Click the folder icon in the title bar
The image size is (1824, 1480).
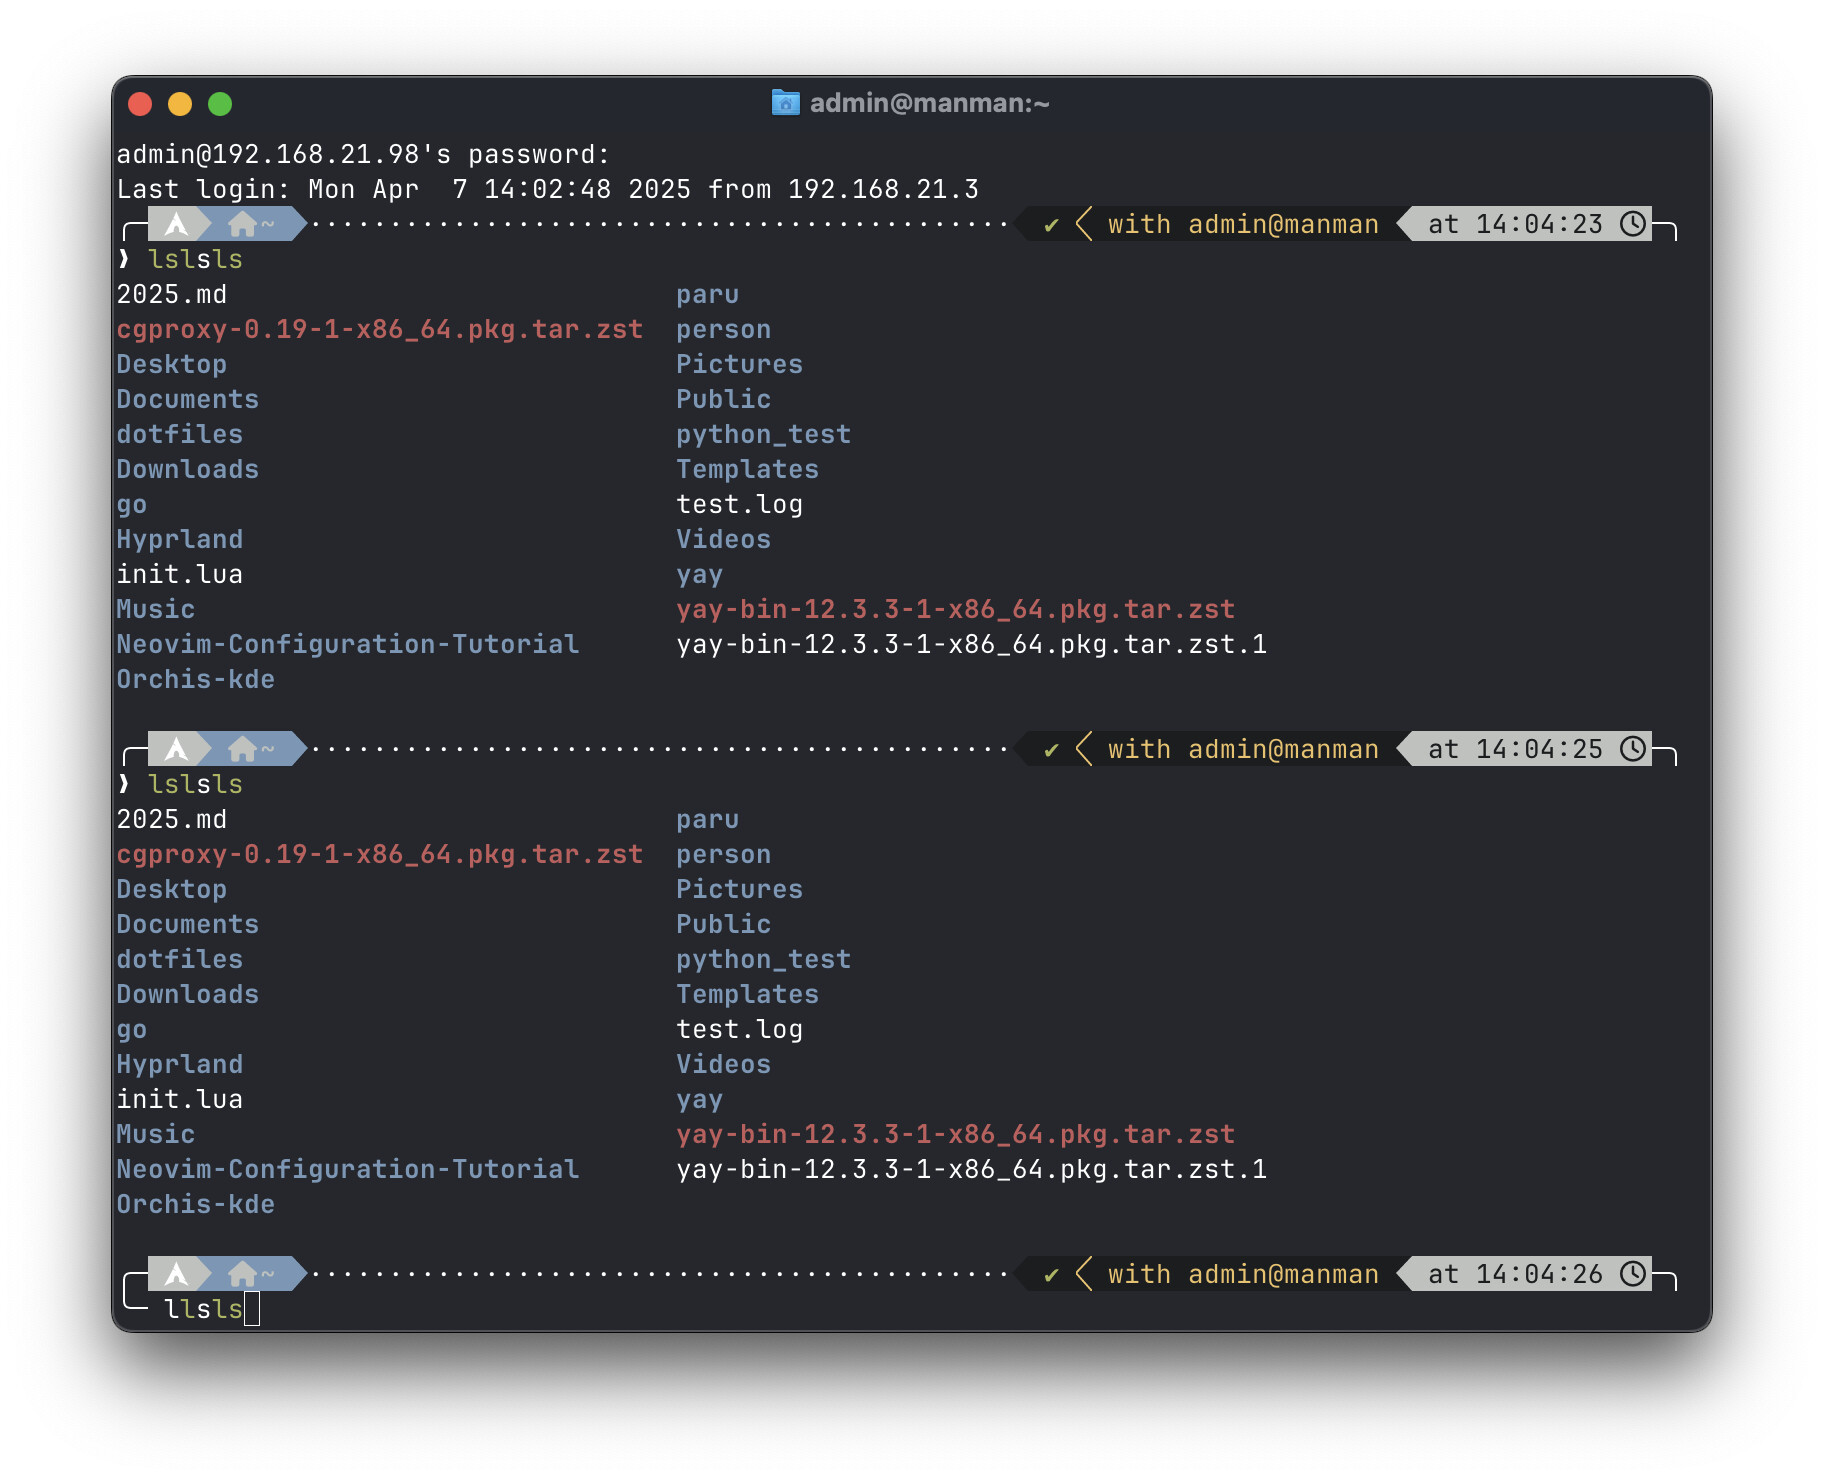[x=786, y=103]
